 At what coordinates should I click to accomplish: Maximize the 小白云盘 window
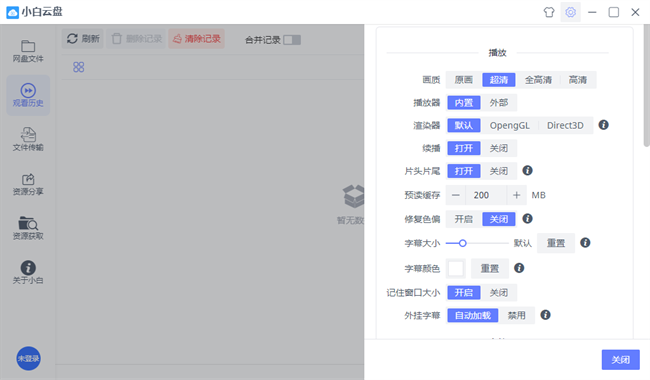614,12
